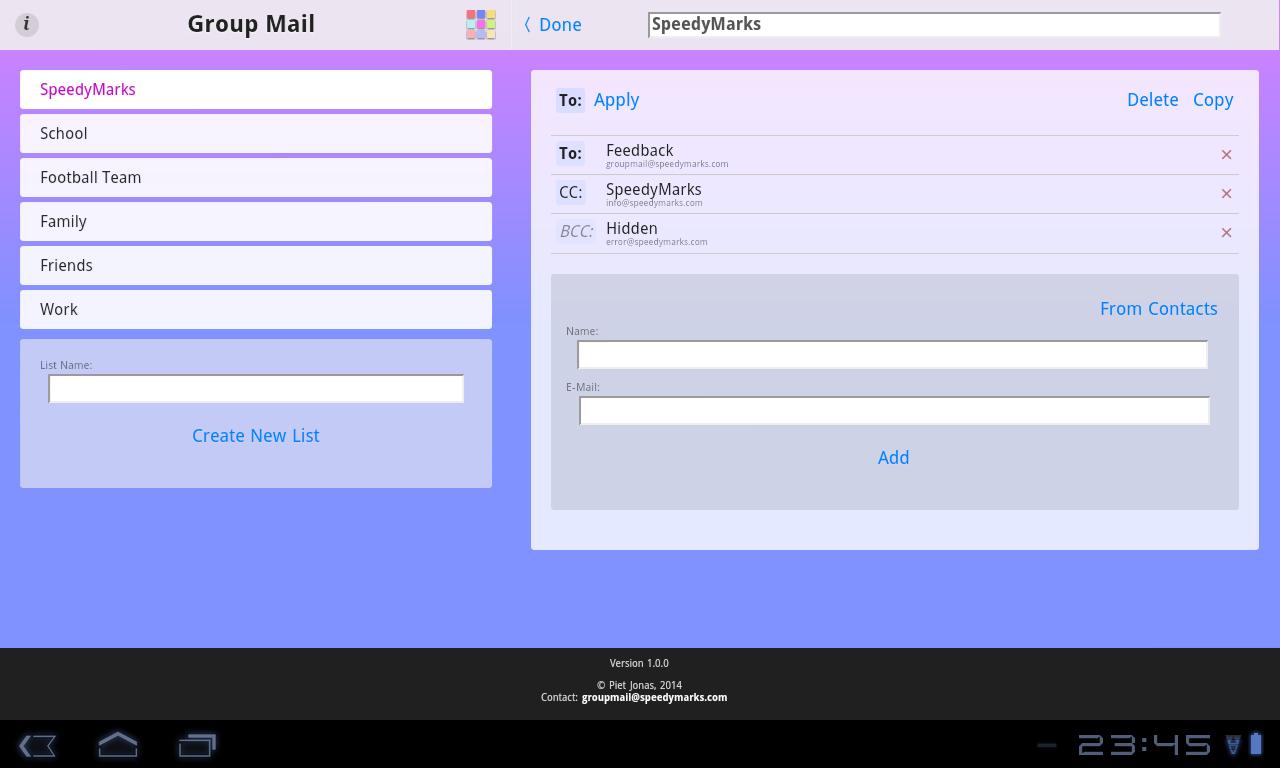Screen dimensions: 1280x768
Task: Focus the E-Mail input field
Action: coord(894,410)
